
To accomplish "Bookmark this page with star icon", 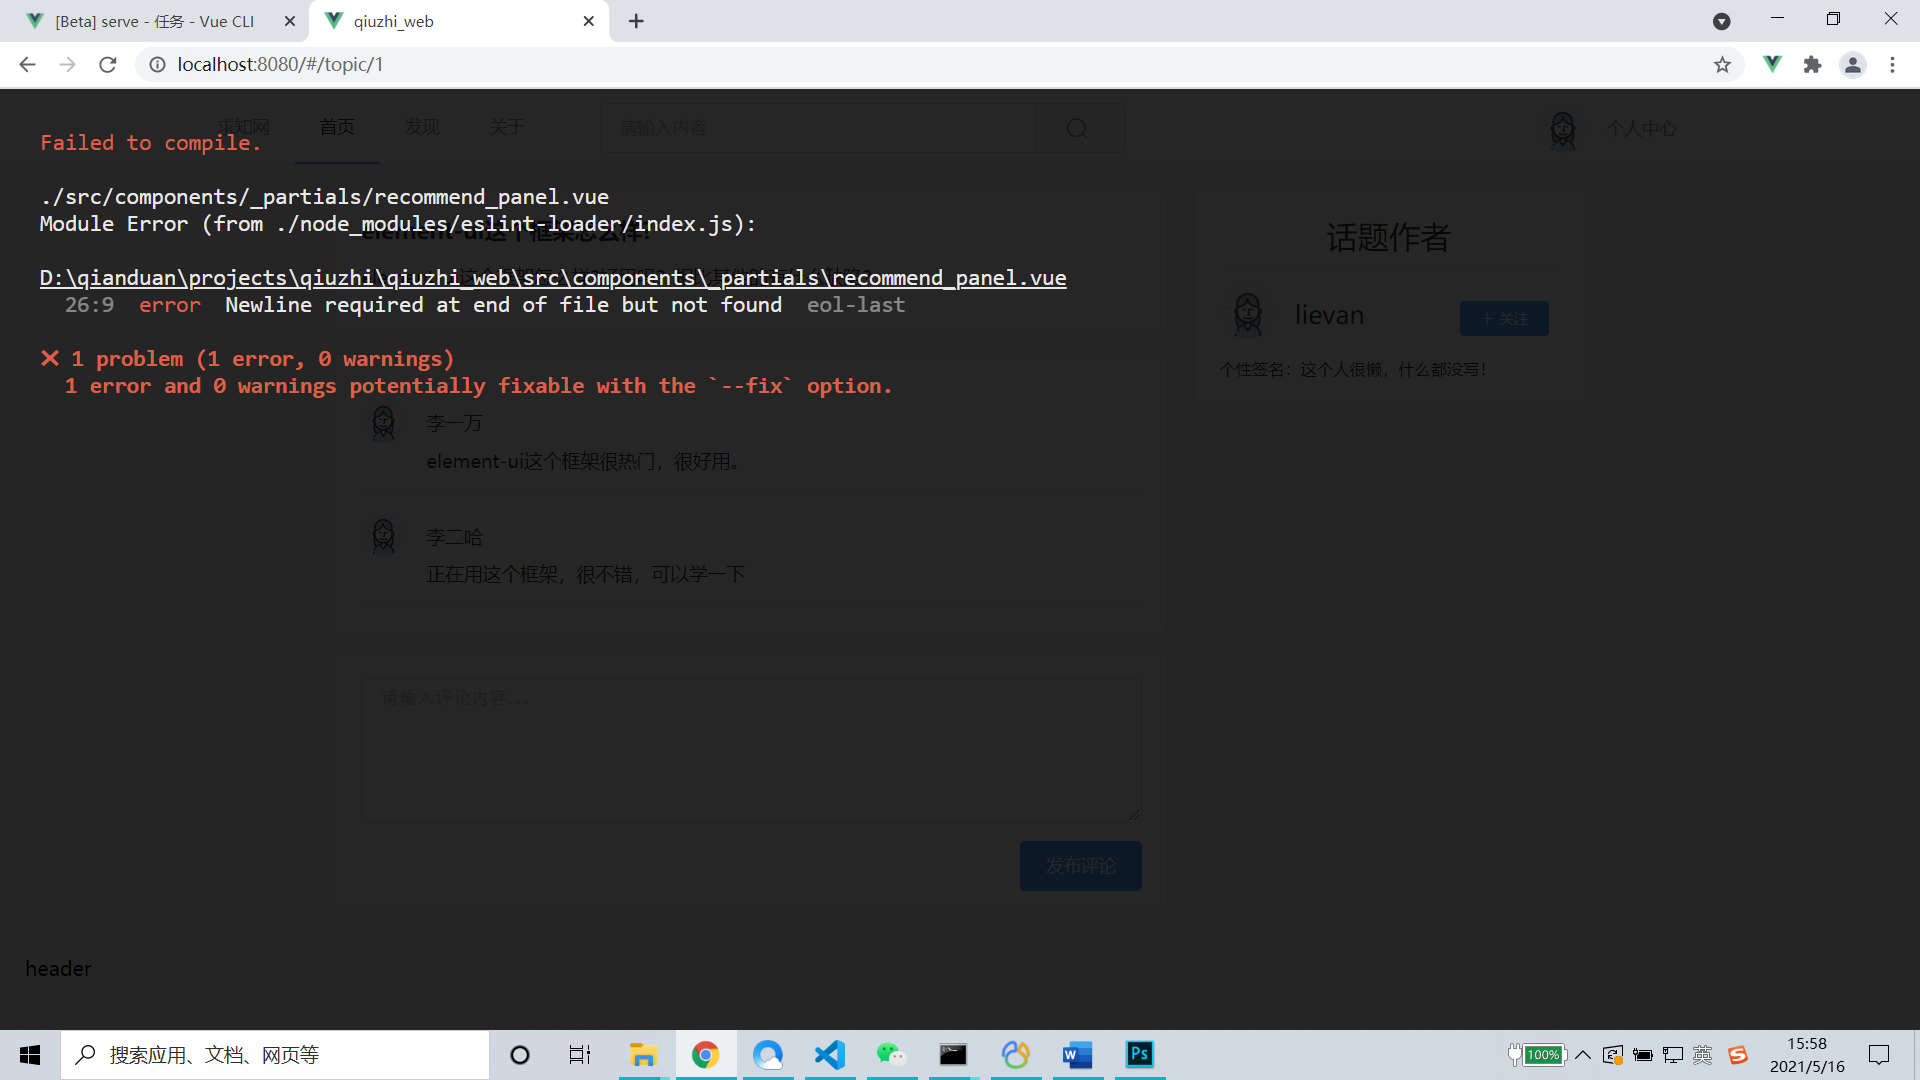I will (1722, 65).
